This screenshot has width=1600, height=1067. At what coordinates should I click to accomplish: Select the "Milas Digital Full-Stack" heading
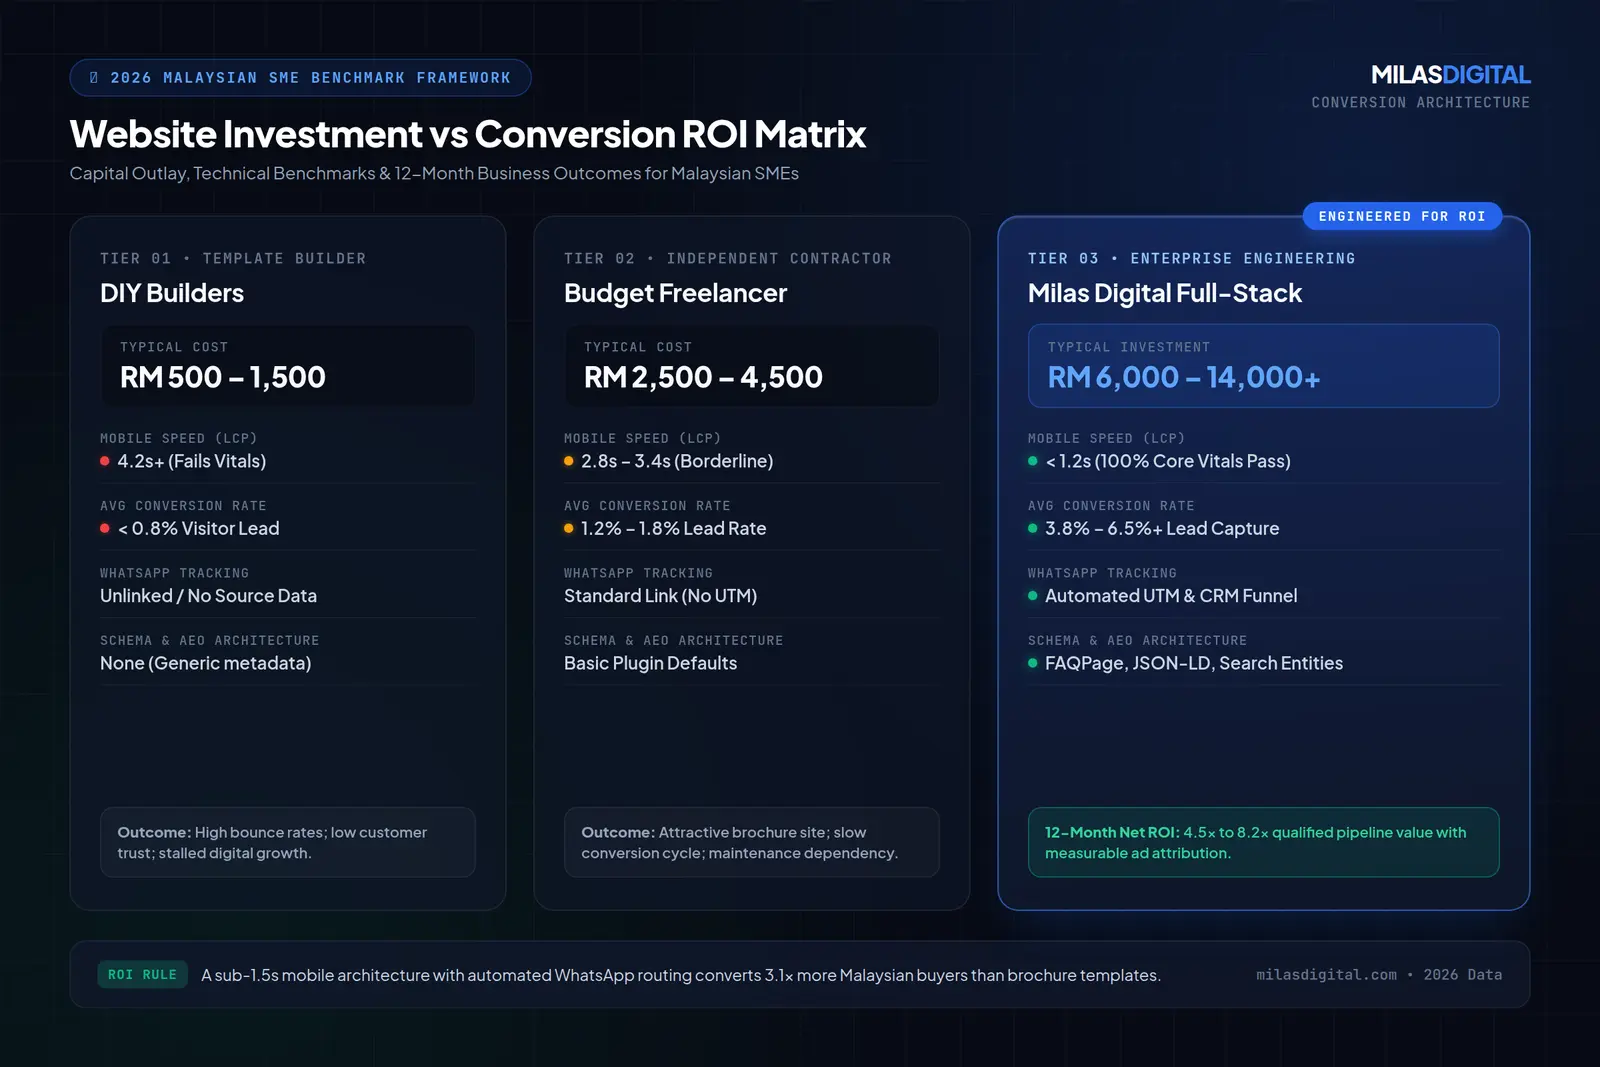[x=1165, y=293]
